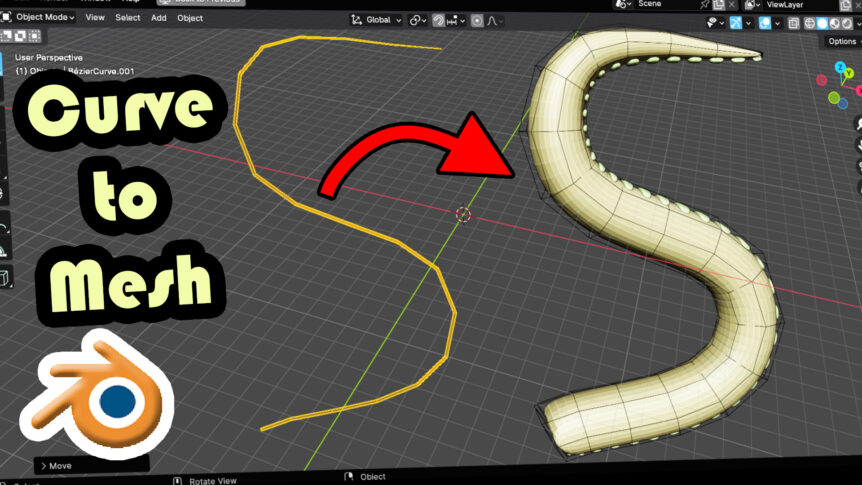Viewport: 862px width, 485px height.
Task: Open the Select menu in viewport header
Action: point(128,18)
